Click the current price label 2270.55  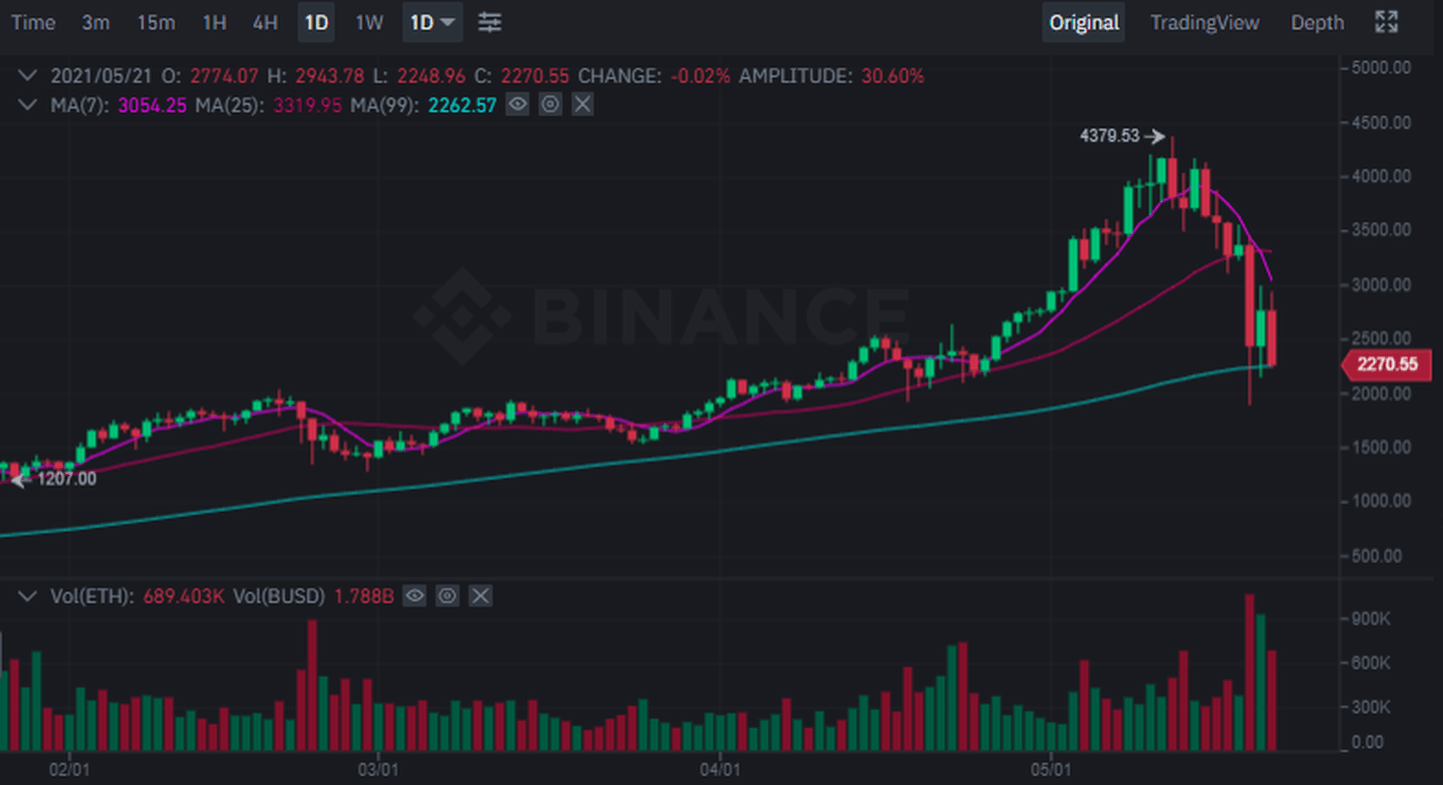[1388, 364]
